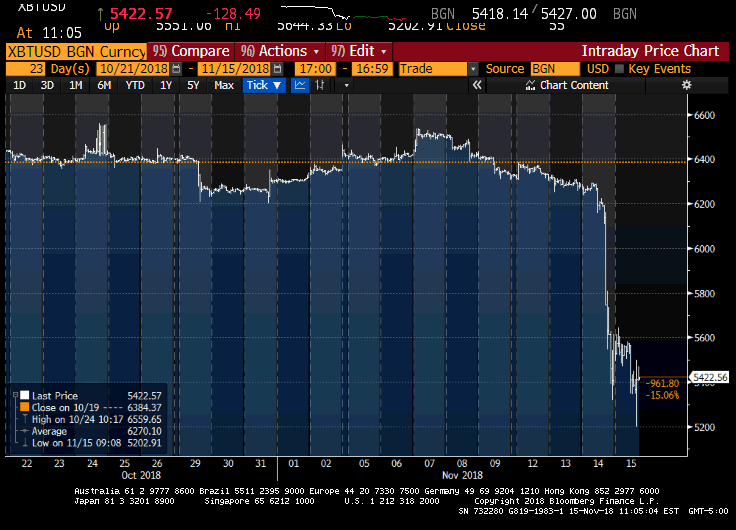Screen dimensions: 736x530
Task: Select the 3D range tab
Action: click(x=47, y=85)
